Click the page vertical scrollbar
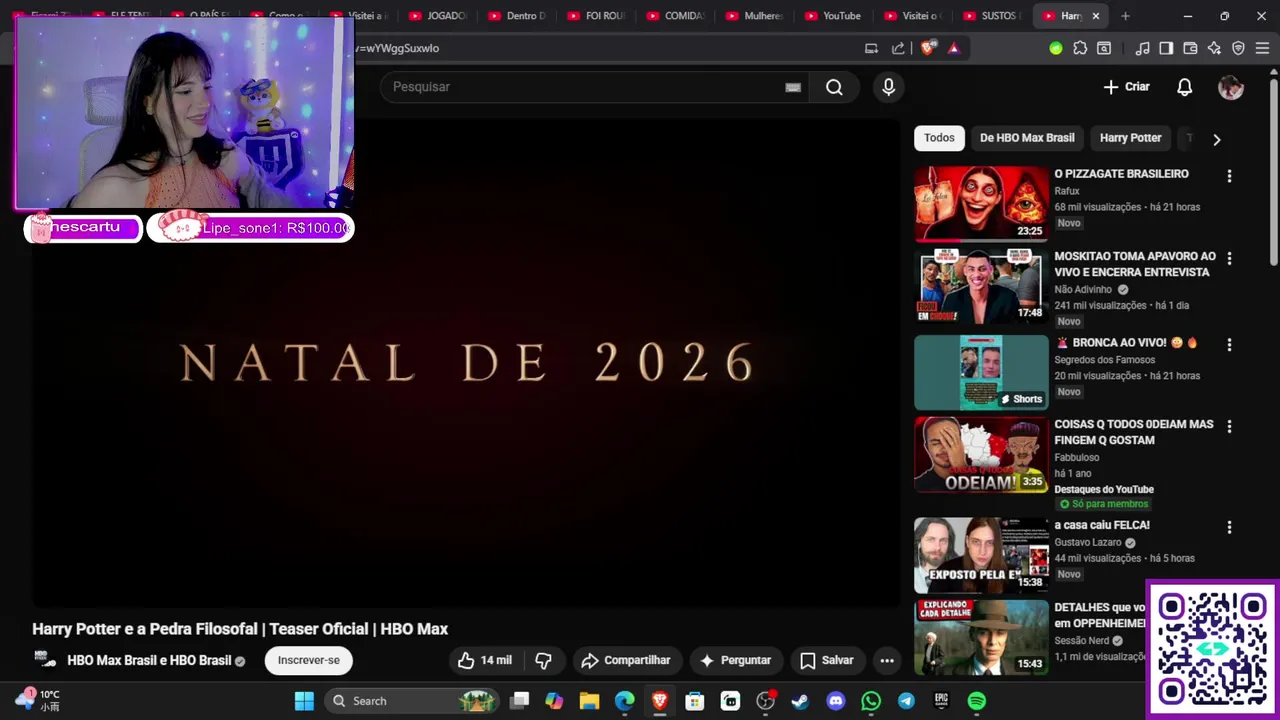Image resolution: width=1280 pixels, height=720 pixels. pos(1273,170)
